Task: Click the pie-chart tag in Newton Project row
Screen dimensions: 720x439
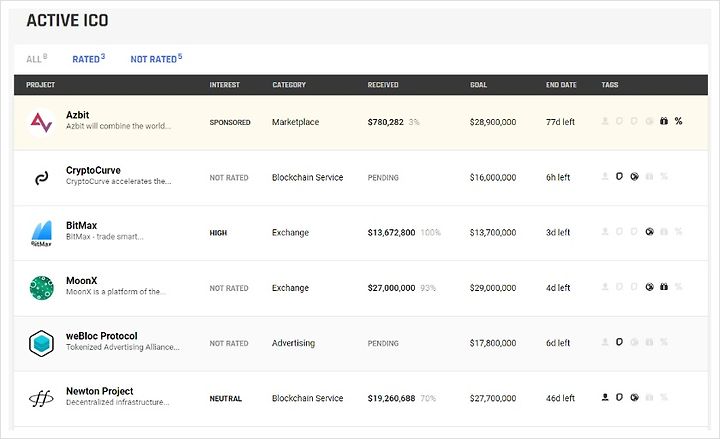Action: [x=634, y=397]
